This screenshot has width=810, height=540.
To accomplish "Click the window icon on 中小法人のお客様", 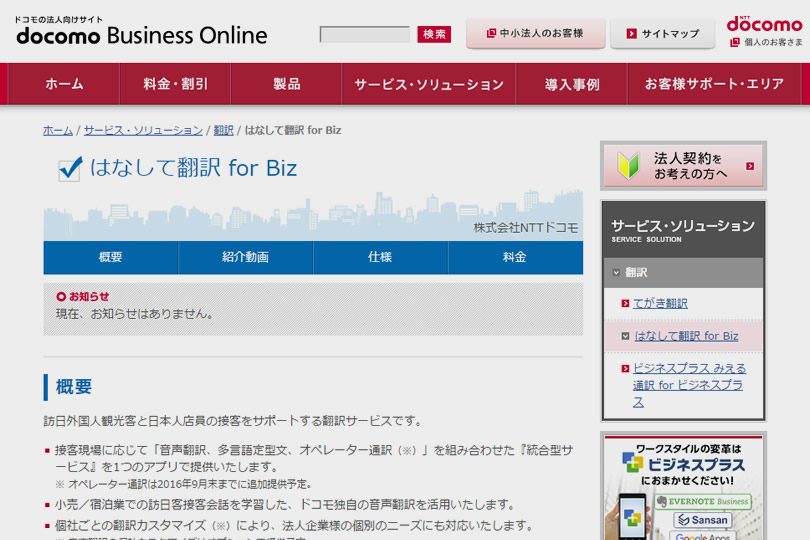I will 491,33.
